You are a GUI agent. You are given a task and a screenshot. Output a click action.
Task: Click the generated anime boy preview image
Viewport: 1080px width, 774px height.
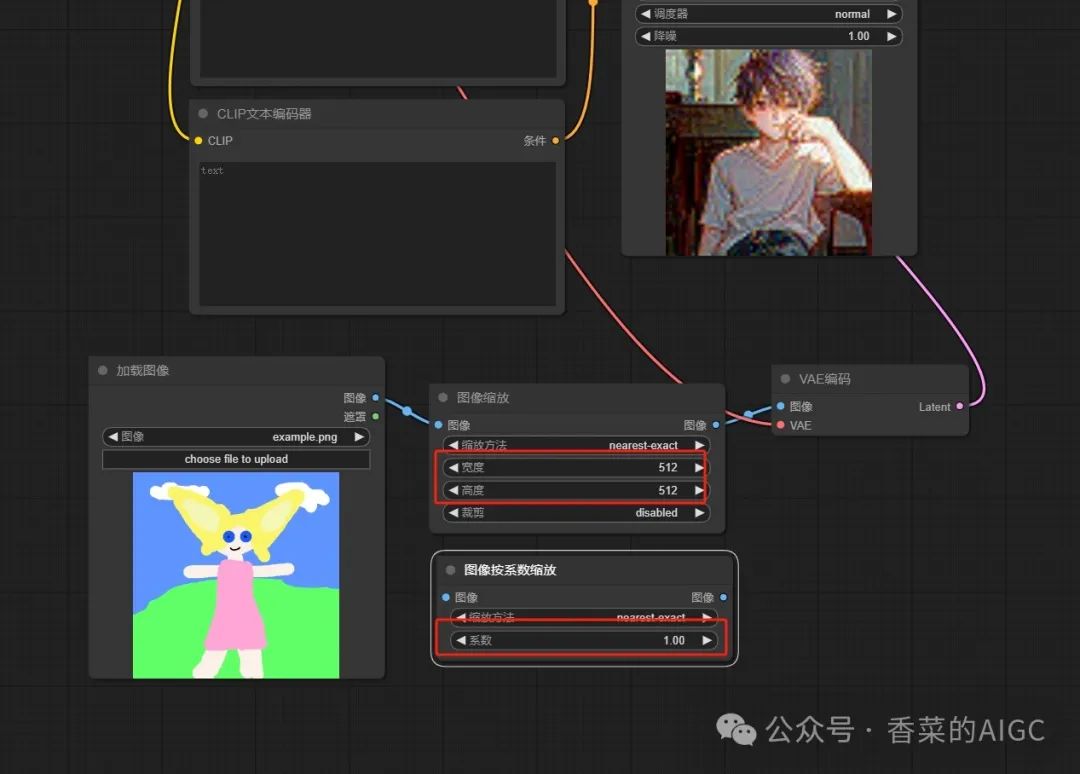pos(769,152)
